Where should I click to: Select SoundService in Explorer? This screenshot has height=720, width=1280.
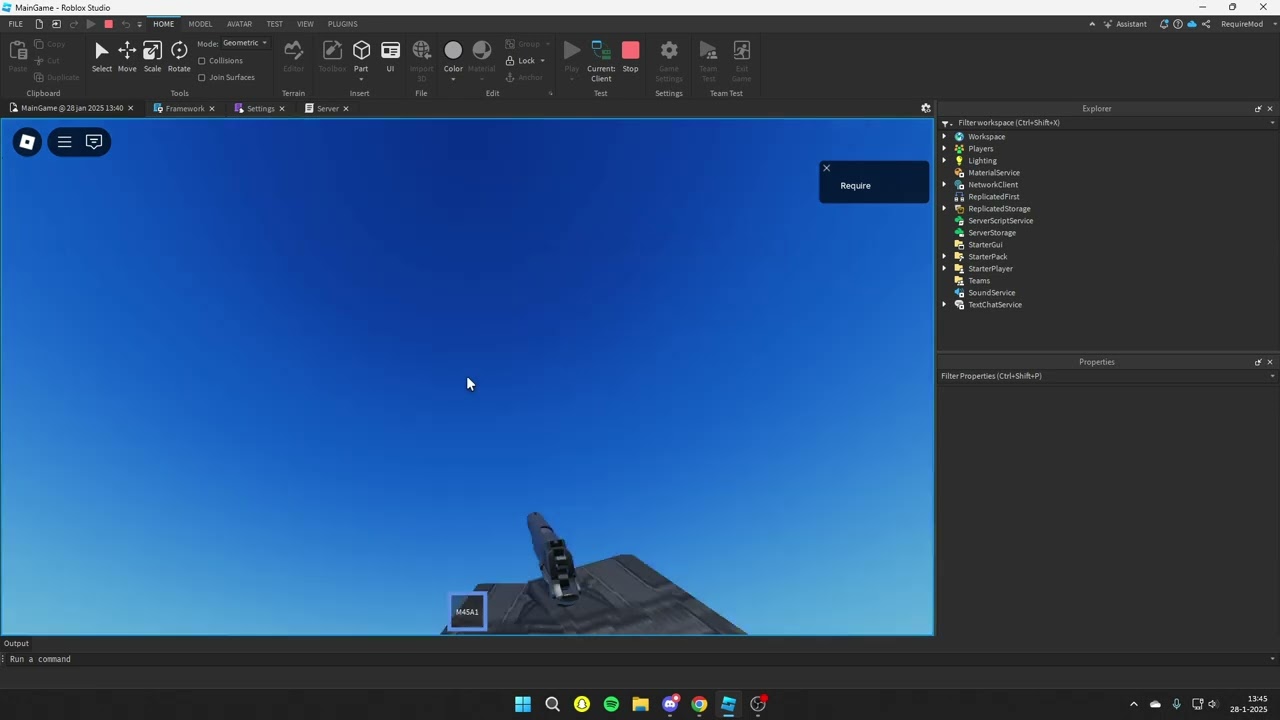[x=991, y=293]
